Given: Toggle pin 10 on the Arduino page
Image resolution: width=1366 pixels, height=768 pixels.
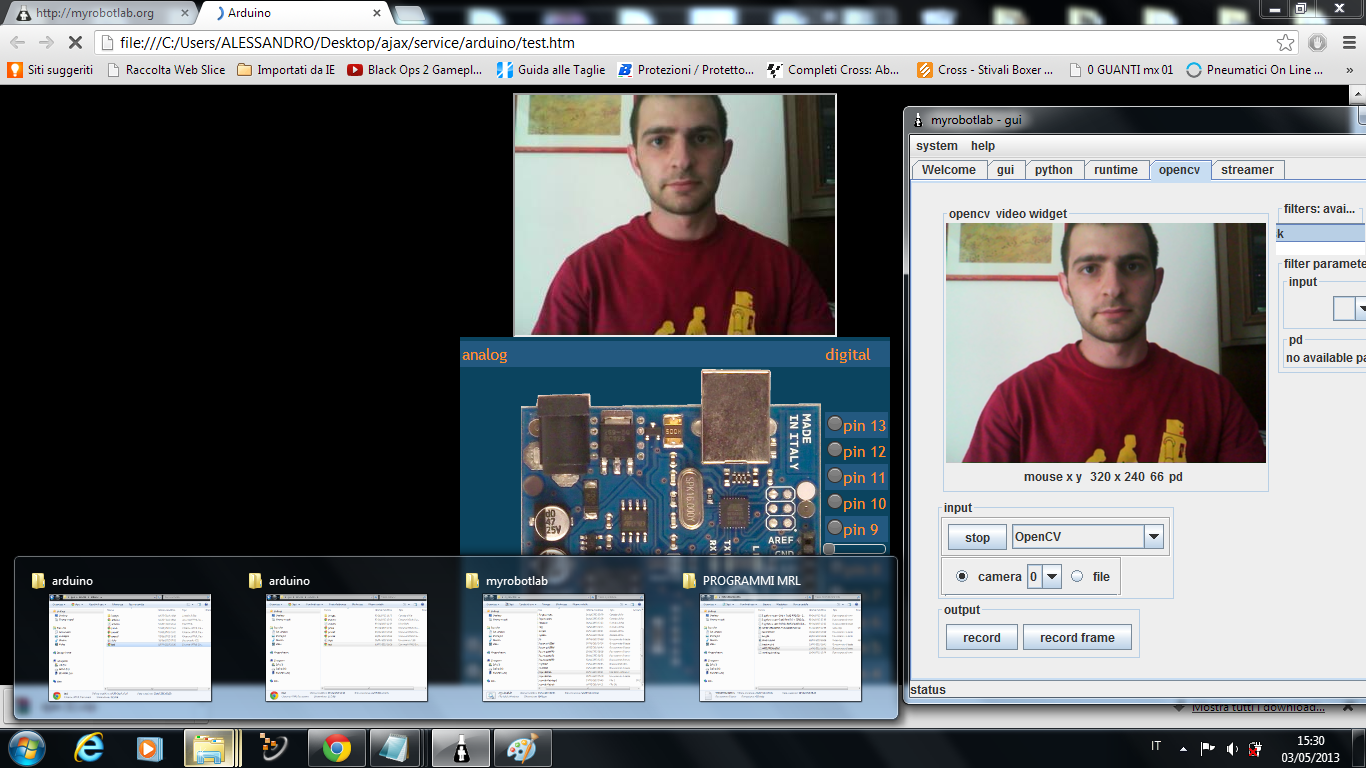Looking at the screenshot, I should (835, 502).
